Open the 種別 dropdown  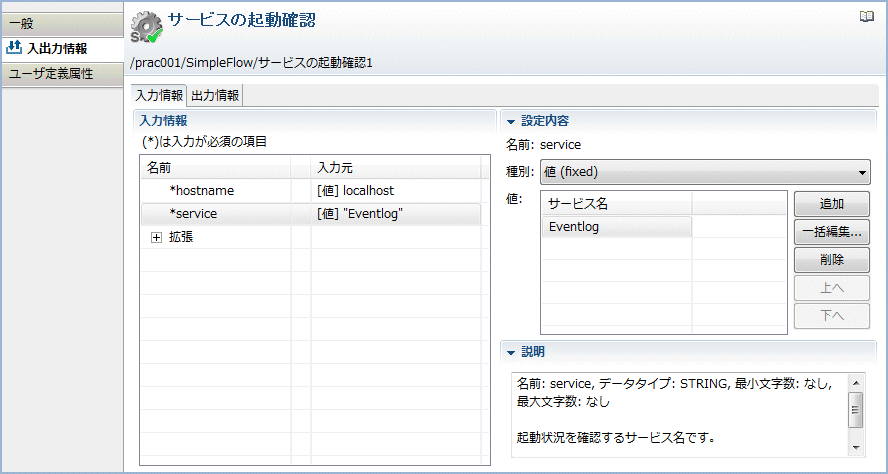[705, 172]
